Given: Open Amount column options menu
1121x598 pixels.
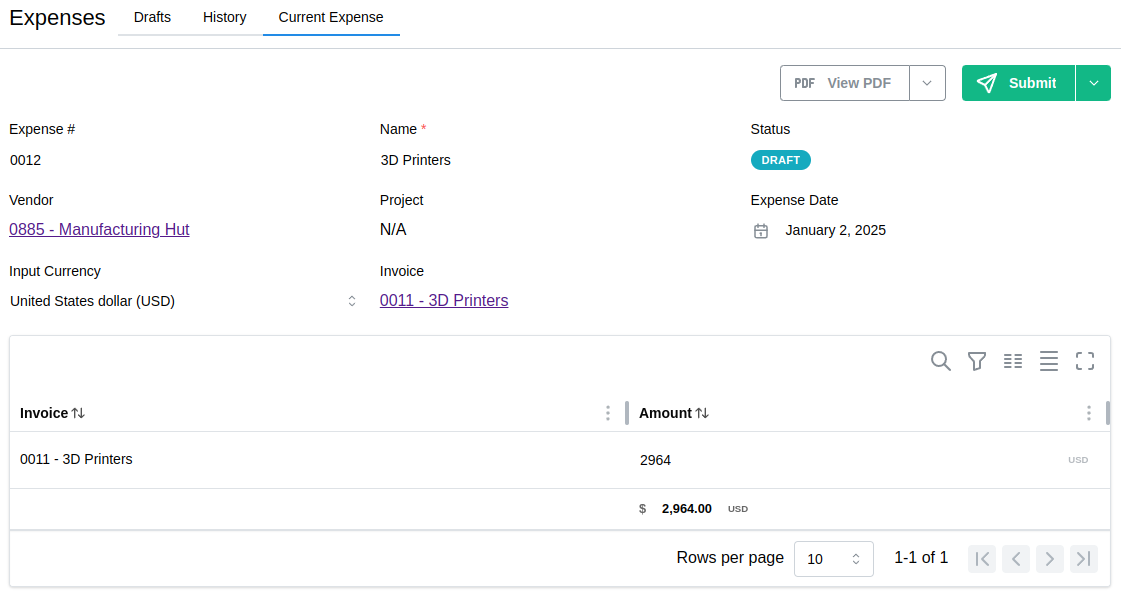Looking at the screenshot, I should tap(1088, 413).
